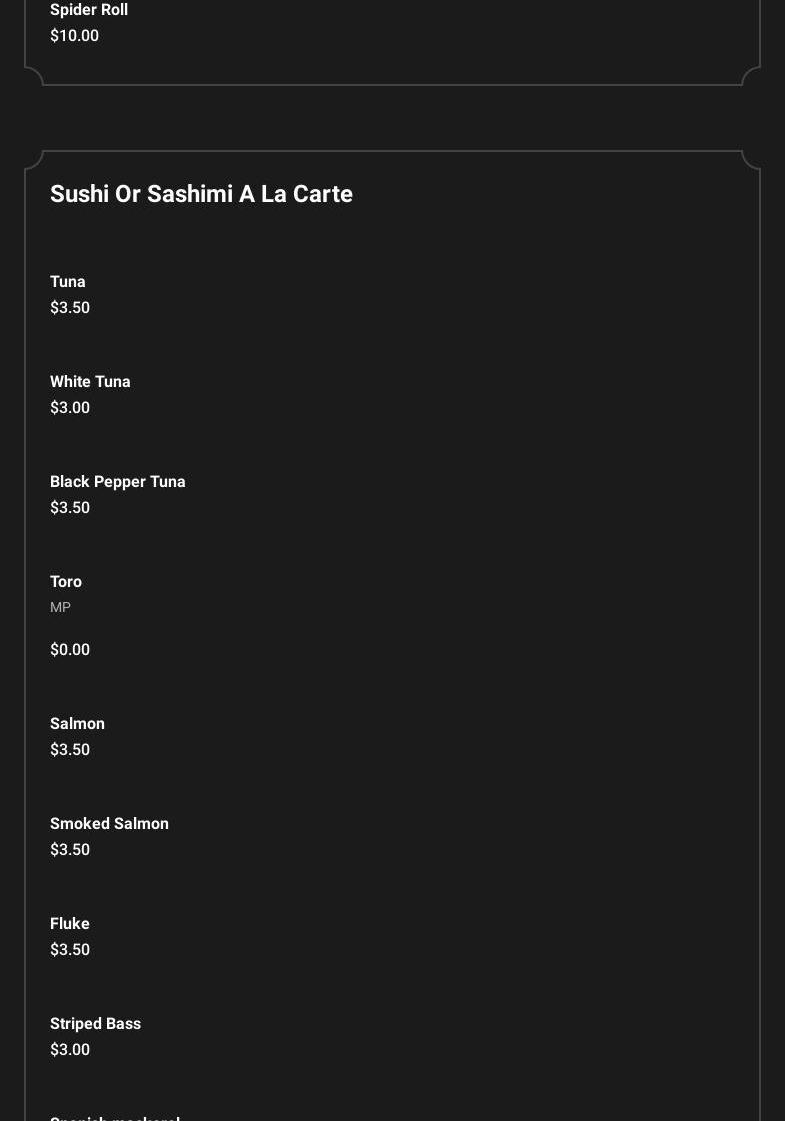Screen dimensions: 785x1121
Task: Choose the Fluke menu item
Action: point(70,924)
